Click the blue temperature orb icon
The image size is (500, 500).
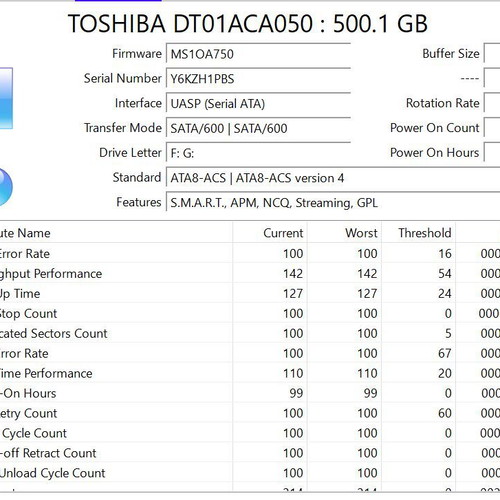pyautogui.click(x=5, y=187)
